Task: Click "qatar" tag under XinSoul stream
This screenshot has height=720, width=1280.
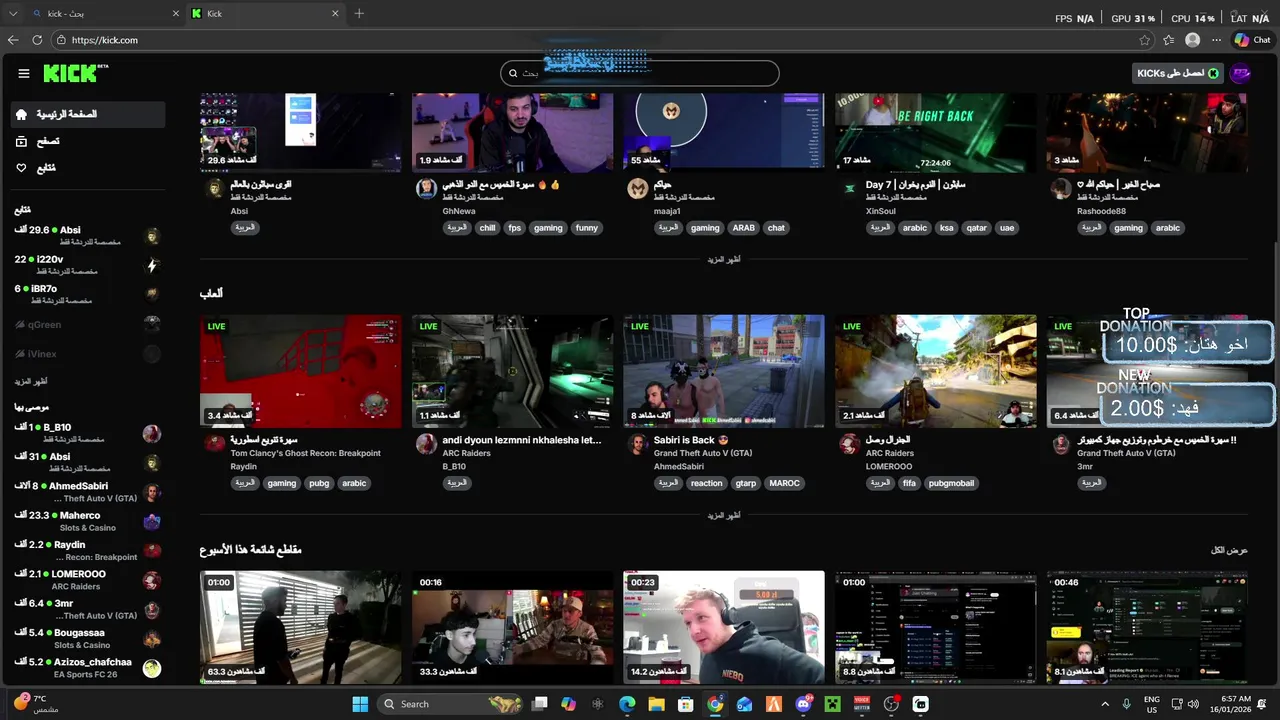Action: pos(977,228)
